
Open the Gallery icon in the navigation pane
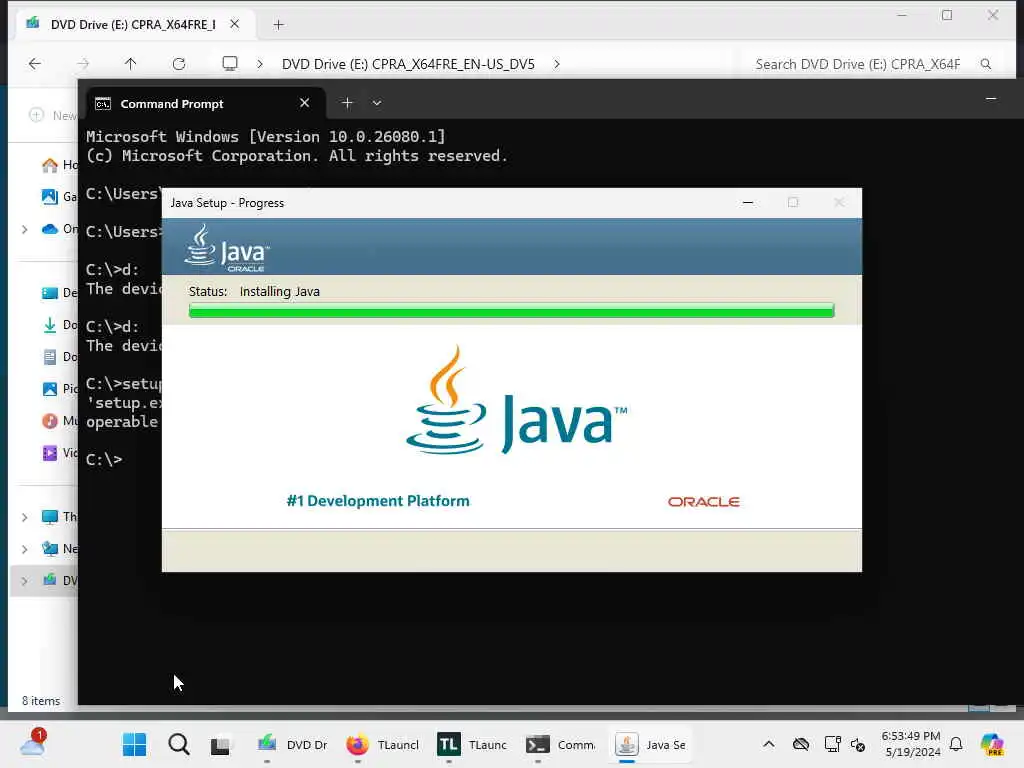coord(50,197)
